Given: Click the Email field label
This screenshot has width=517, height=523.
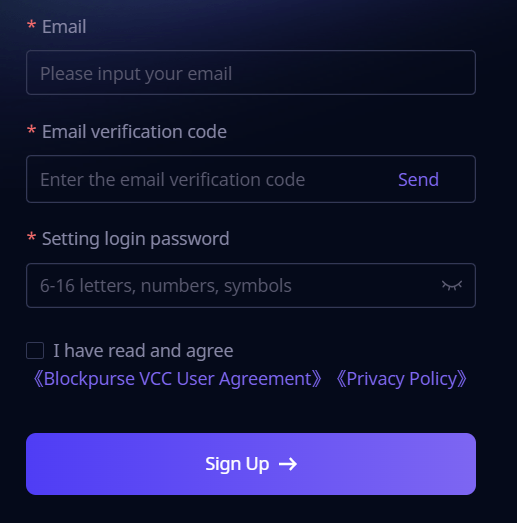Looking at the screenshot, I should point(64,27).
